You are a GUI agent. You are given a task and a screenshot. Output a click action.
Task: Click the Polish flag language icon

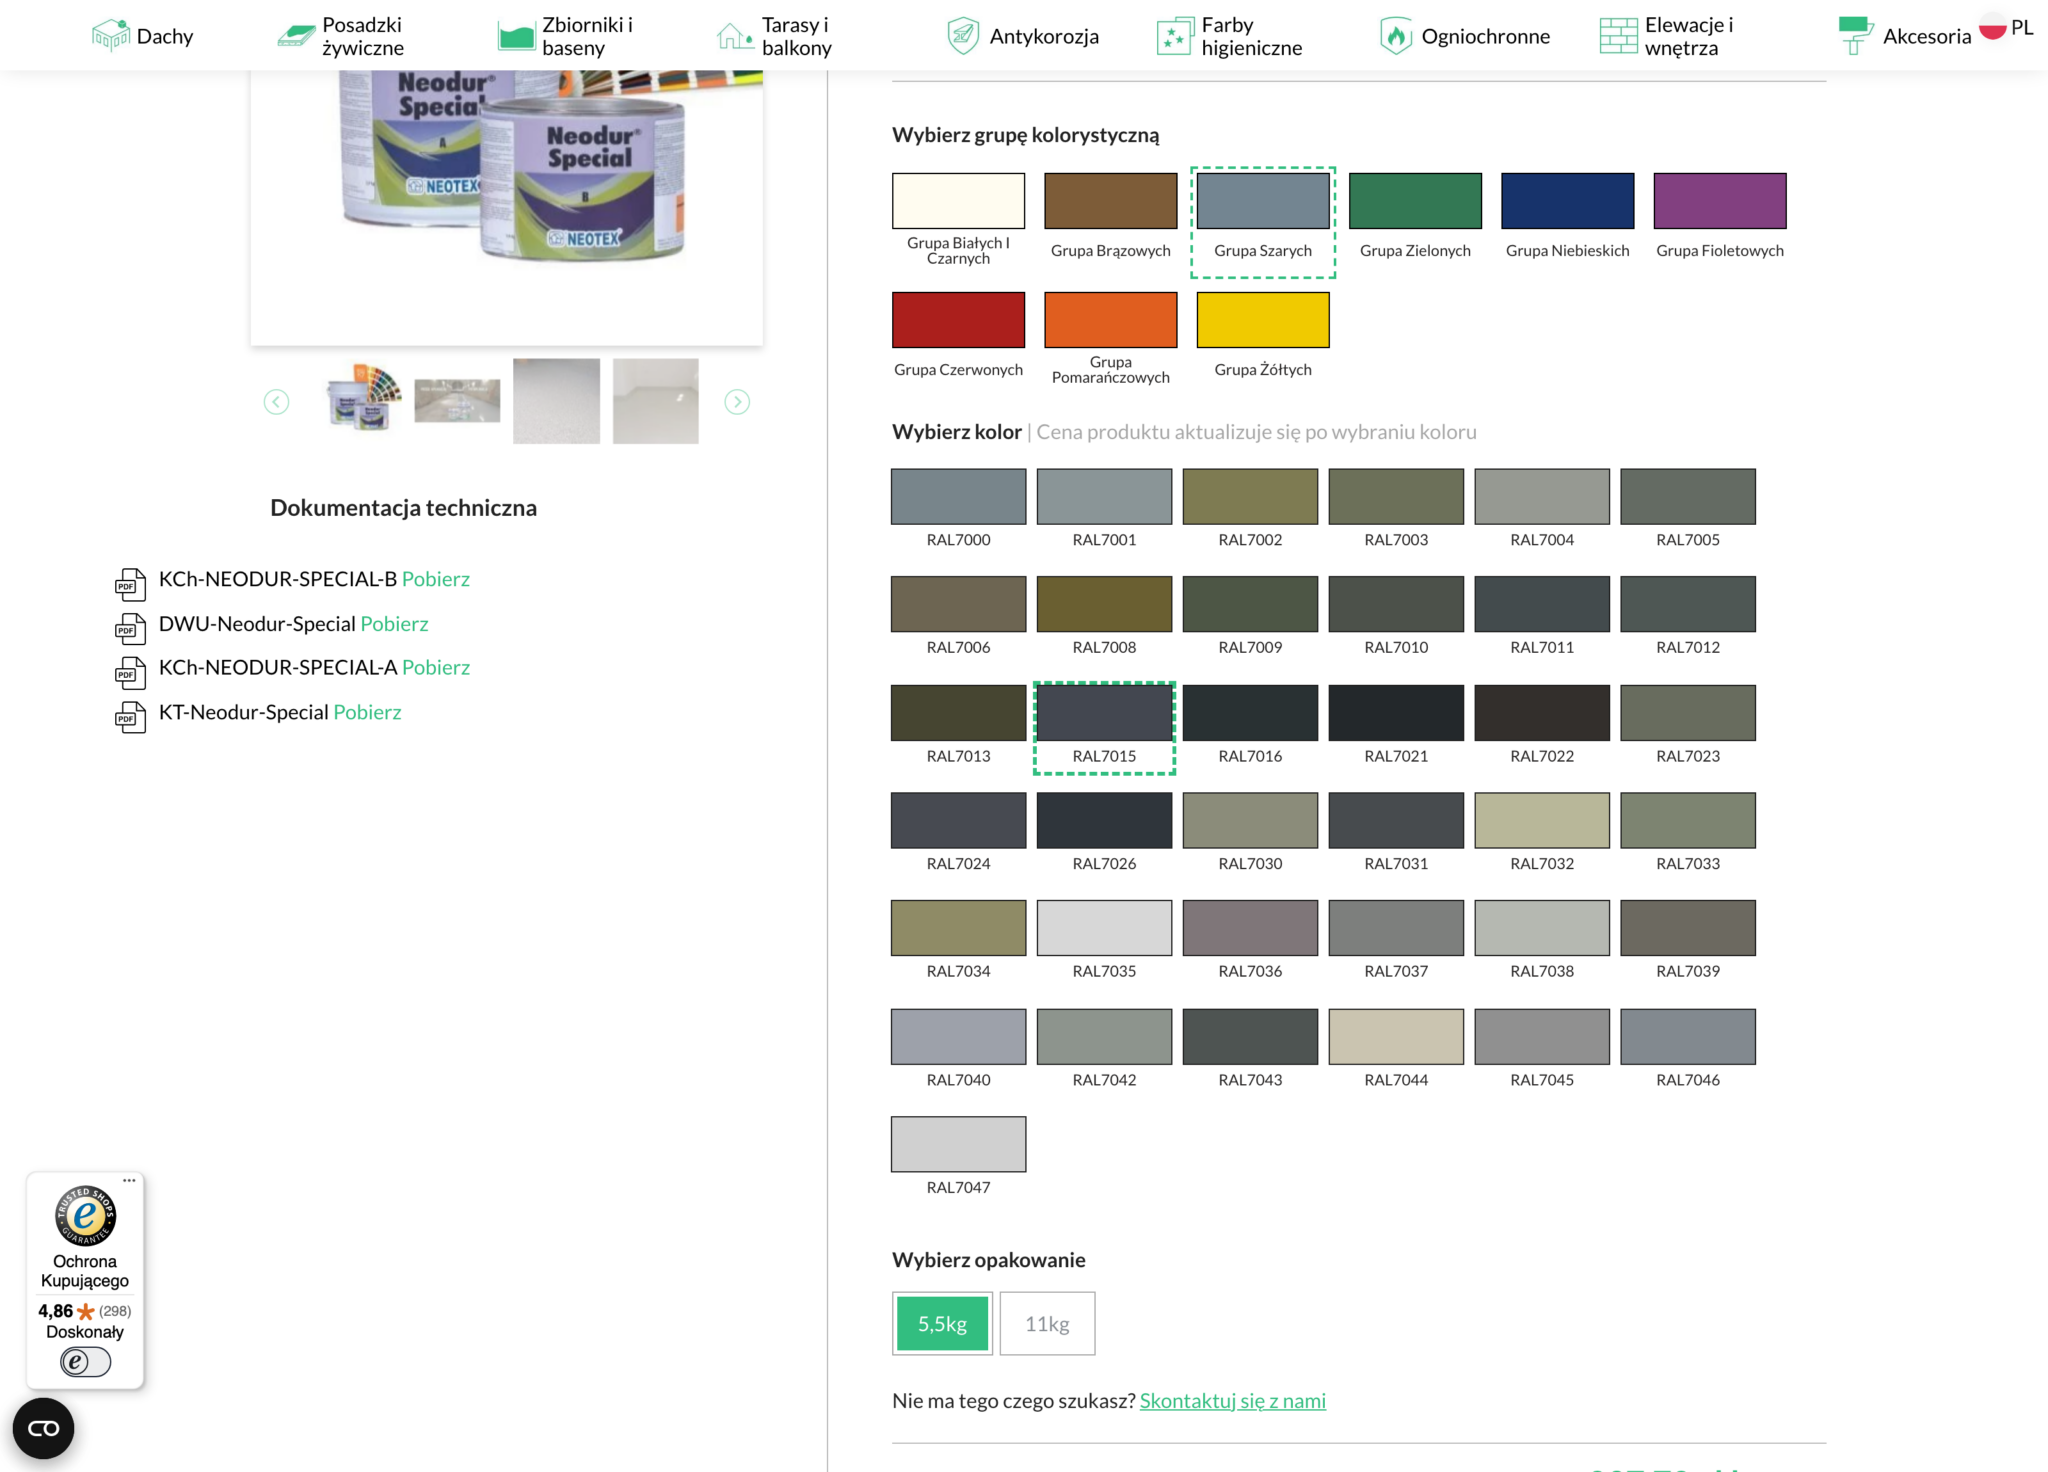[x=1992, y=27]
